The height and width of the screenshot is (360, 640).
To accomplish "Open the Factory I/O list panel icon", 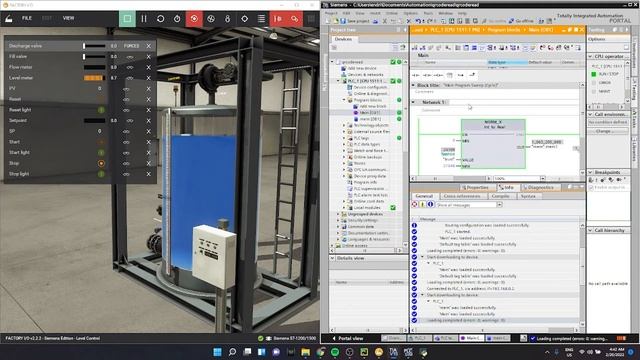I will (x=261, y=19).
